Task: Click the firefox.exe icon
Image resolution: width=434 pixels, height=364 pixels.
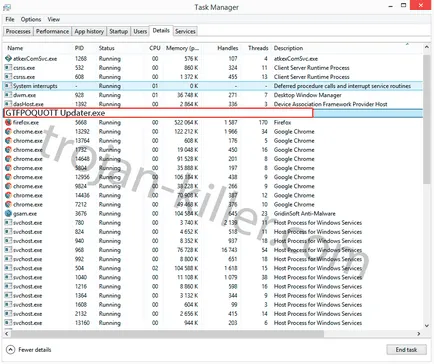Action: 8,122
